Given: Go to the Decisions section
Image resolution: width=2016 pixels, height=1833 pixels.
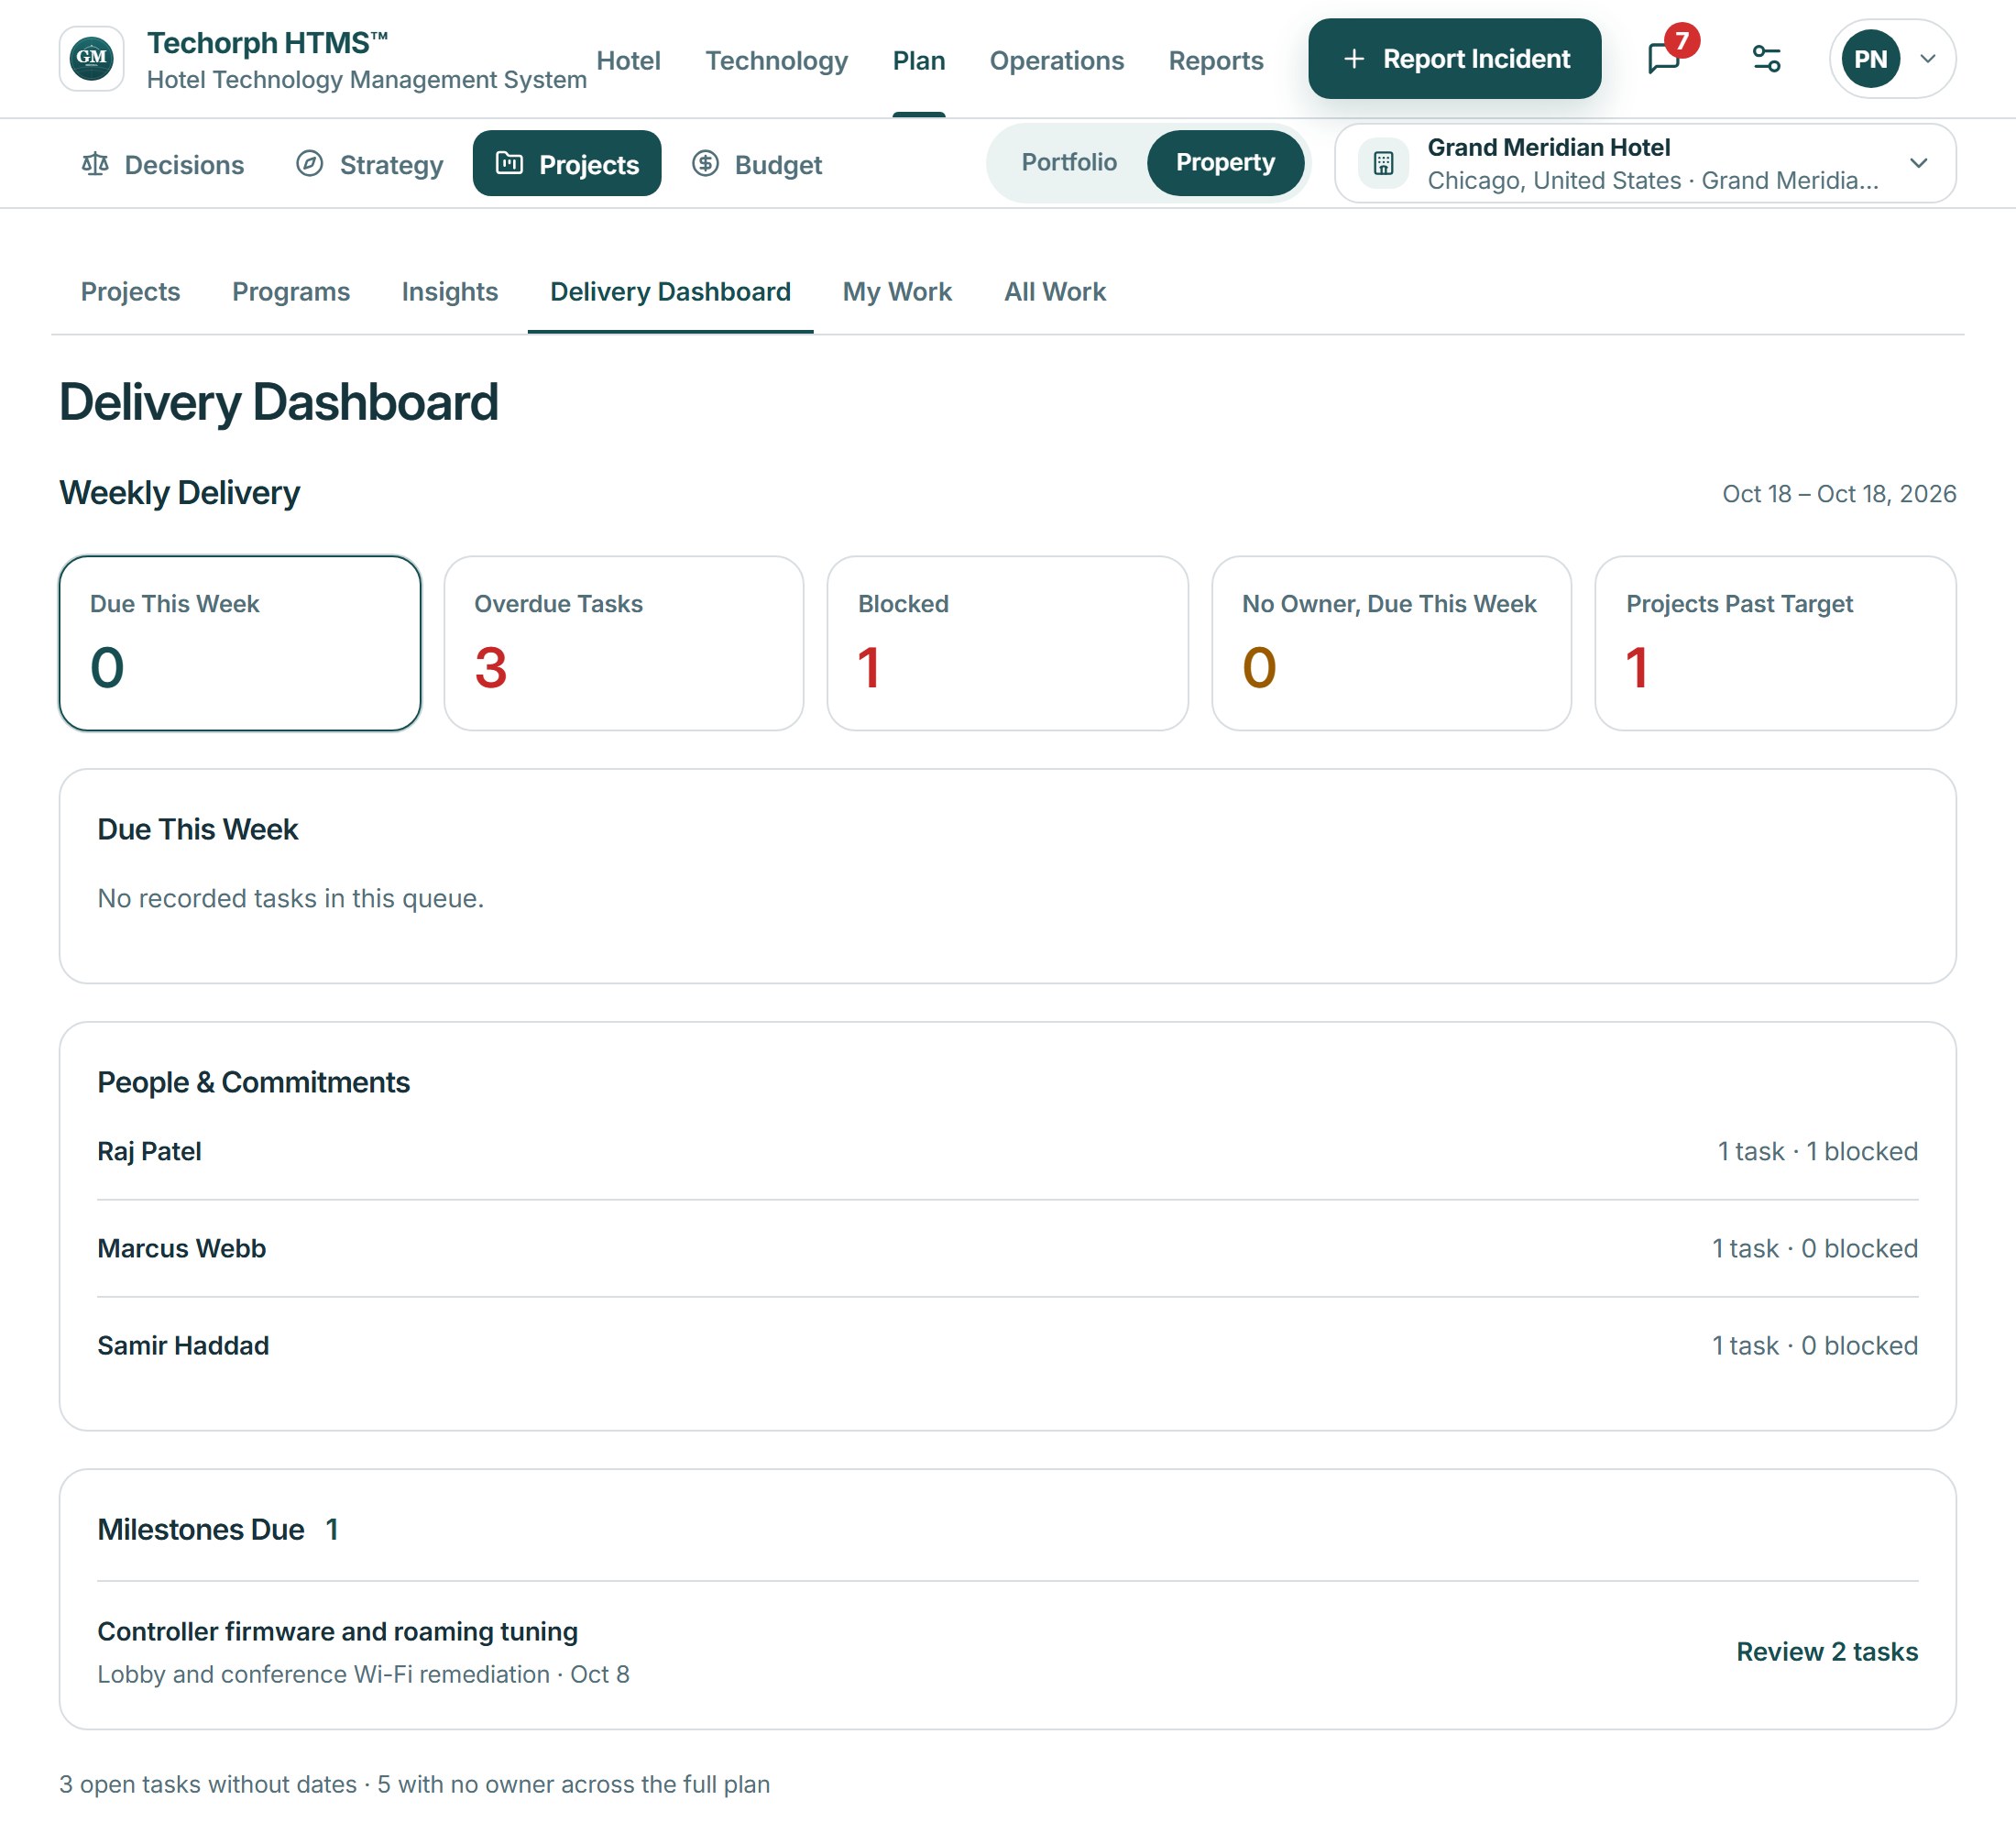Looking at the screenshot, I should [163, 164].
